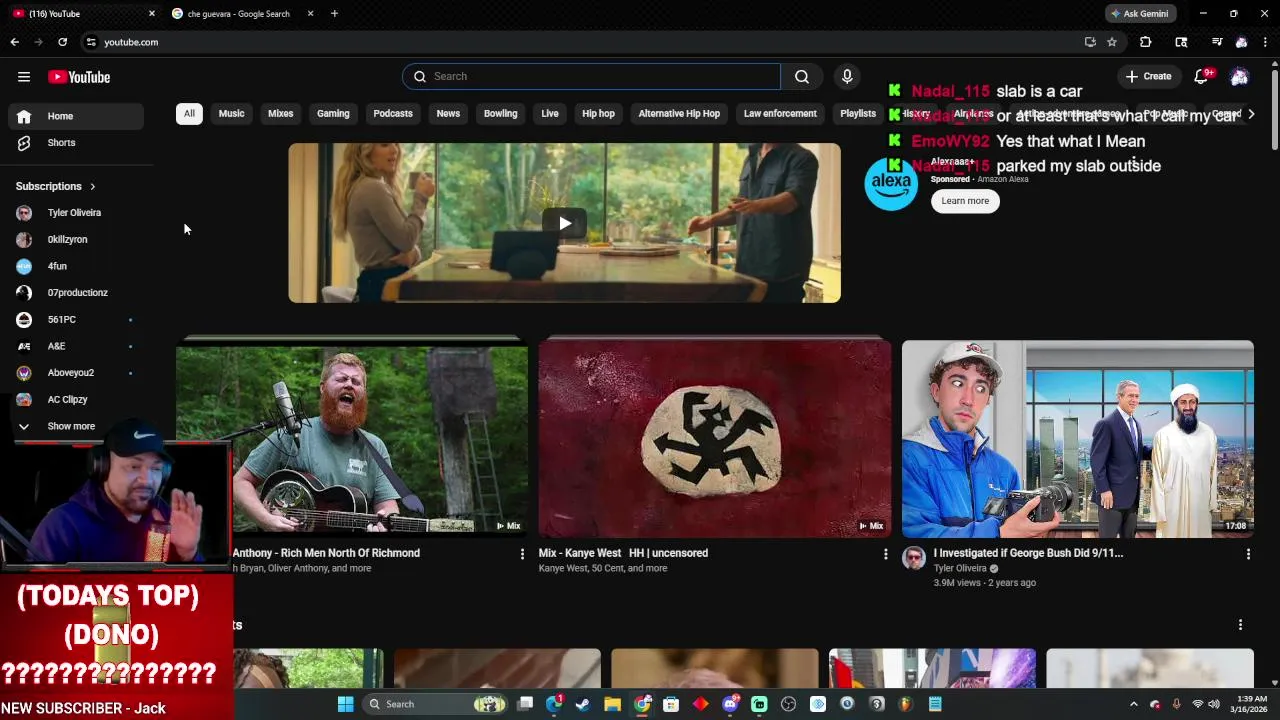Activate voice search microphone
The image size is (1280, 720).
(x=847, y=76)
